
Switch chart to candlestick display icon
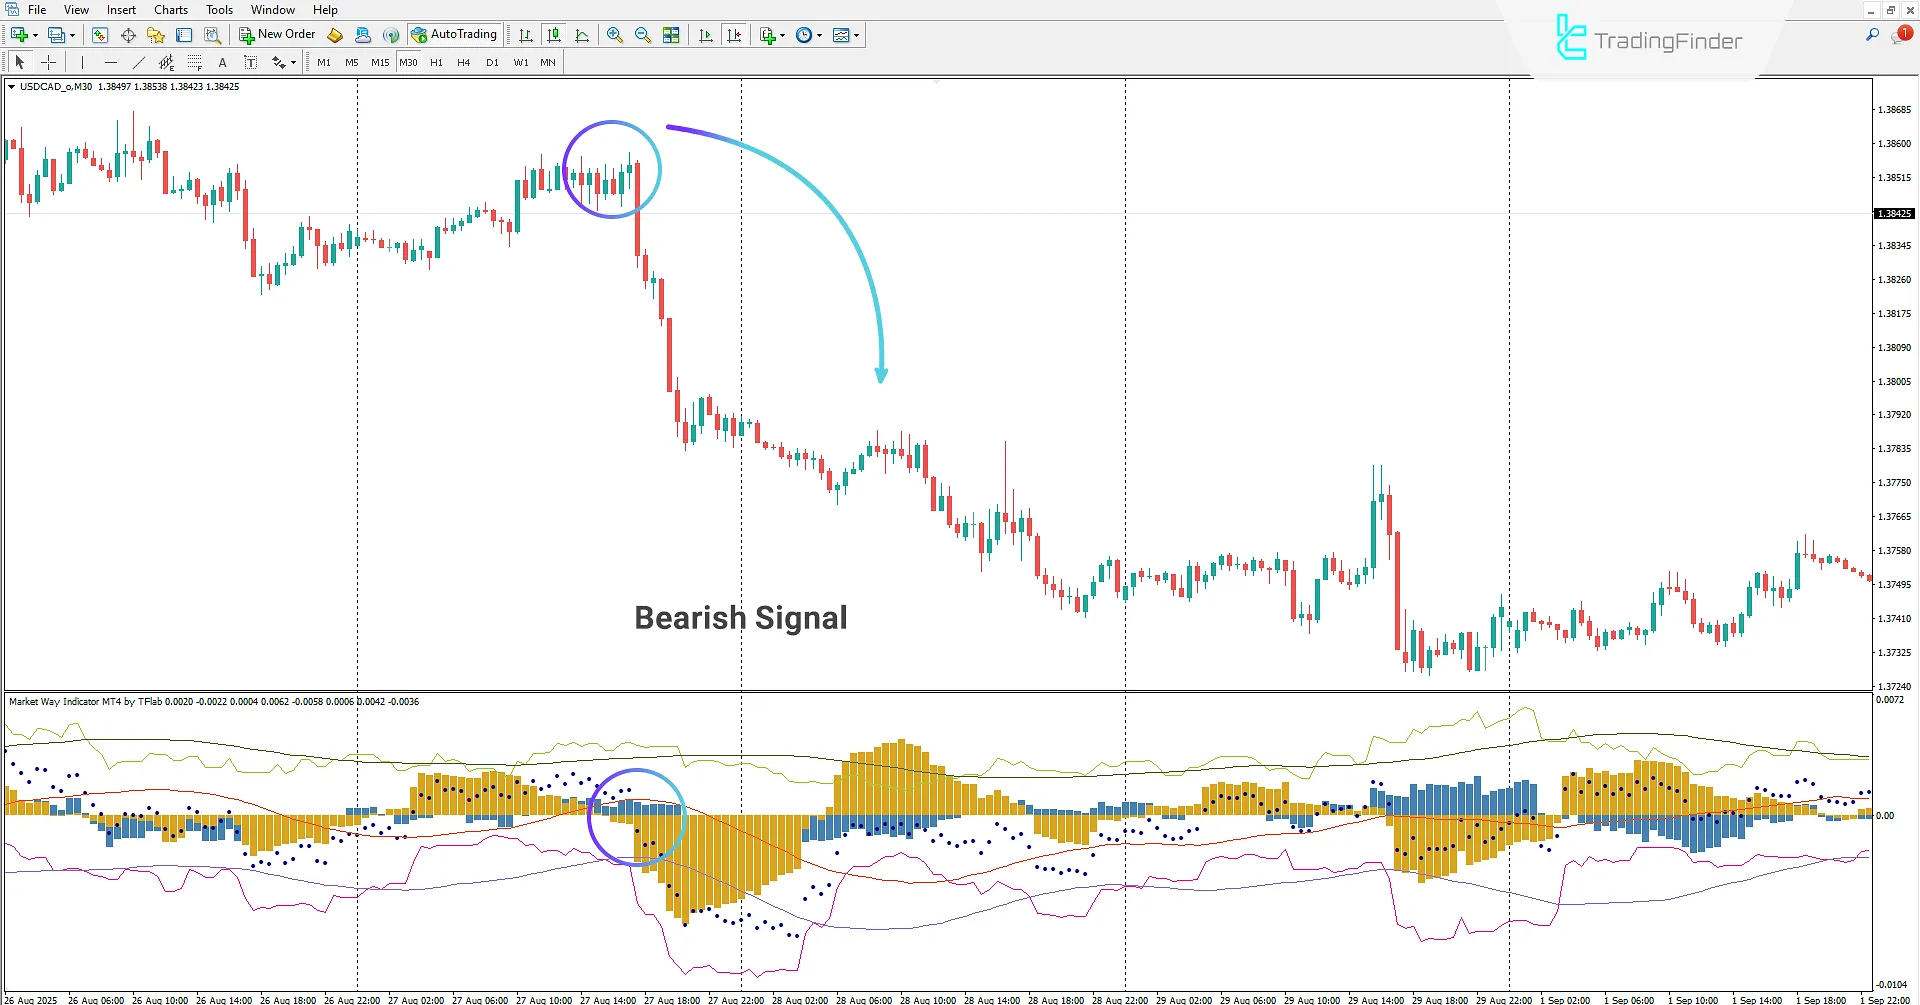pyautogui.click(x=553, y=34)
